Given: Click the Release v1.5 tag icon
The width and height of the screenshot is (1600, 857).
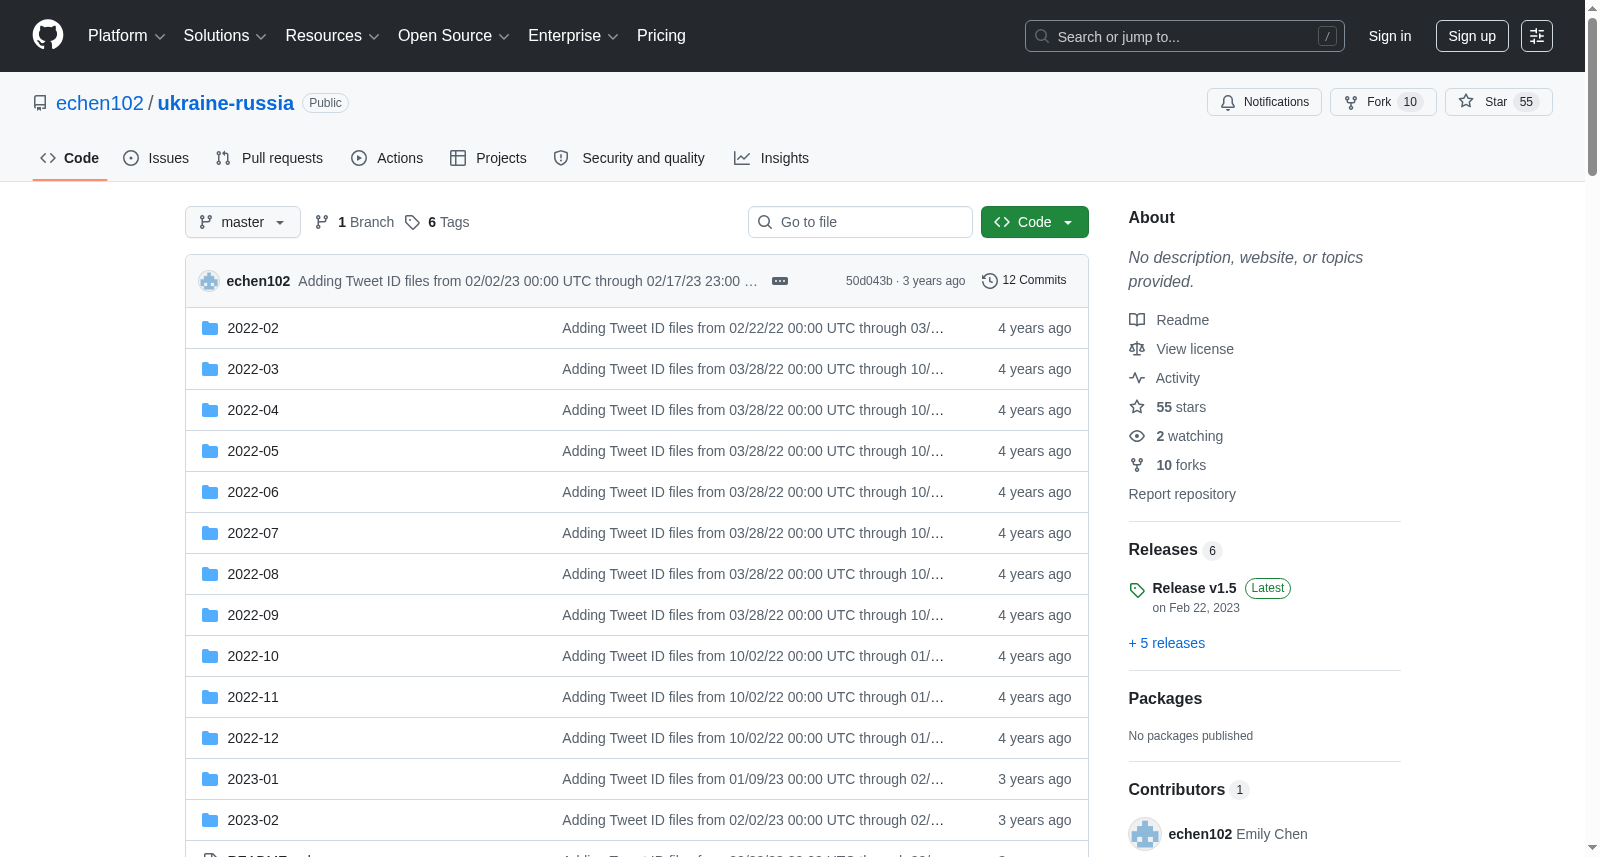Looking at the screenshot, I should coord(1137,590).
